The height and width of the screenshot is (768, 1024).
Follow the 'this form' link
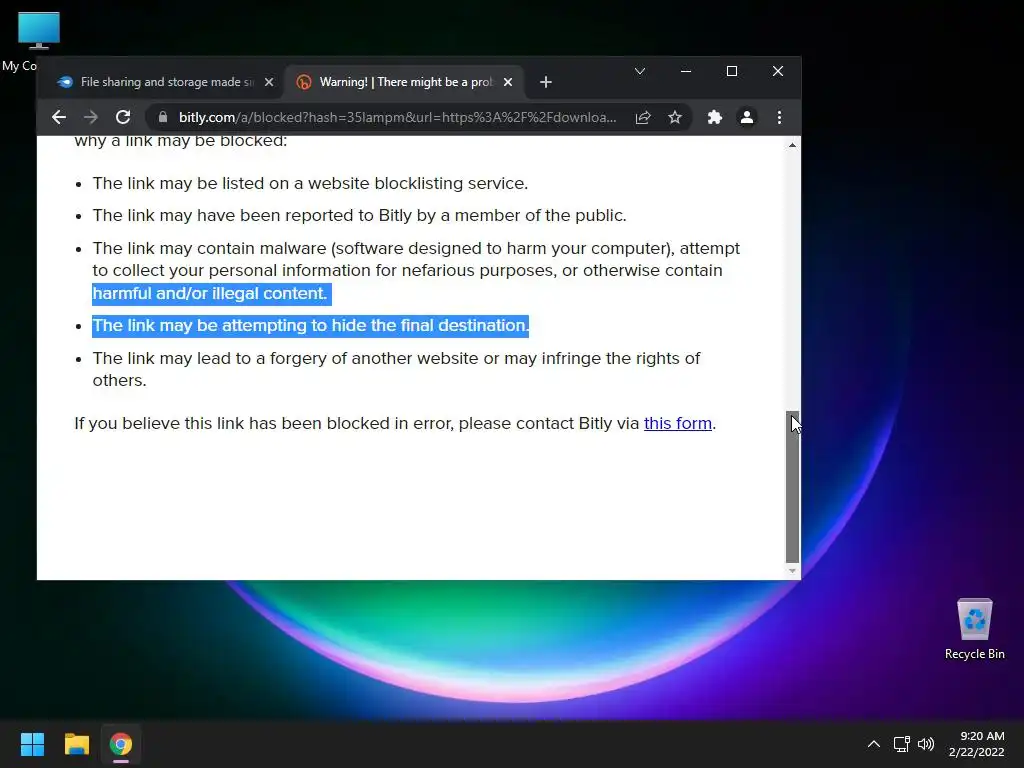tap(678, 423)
